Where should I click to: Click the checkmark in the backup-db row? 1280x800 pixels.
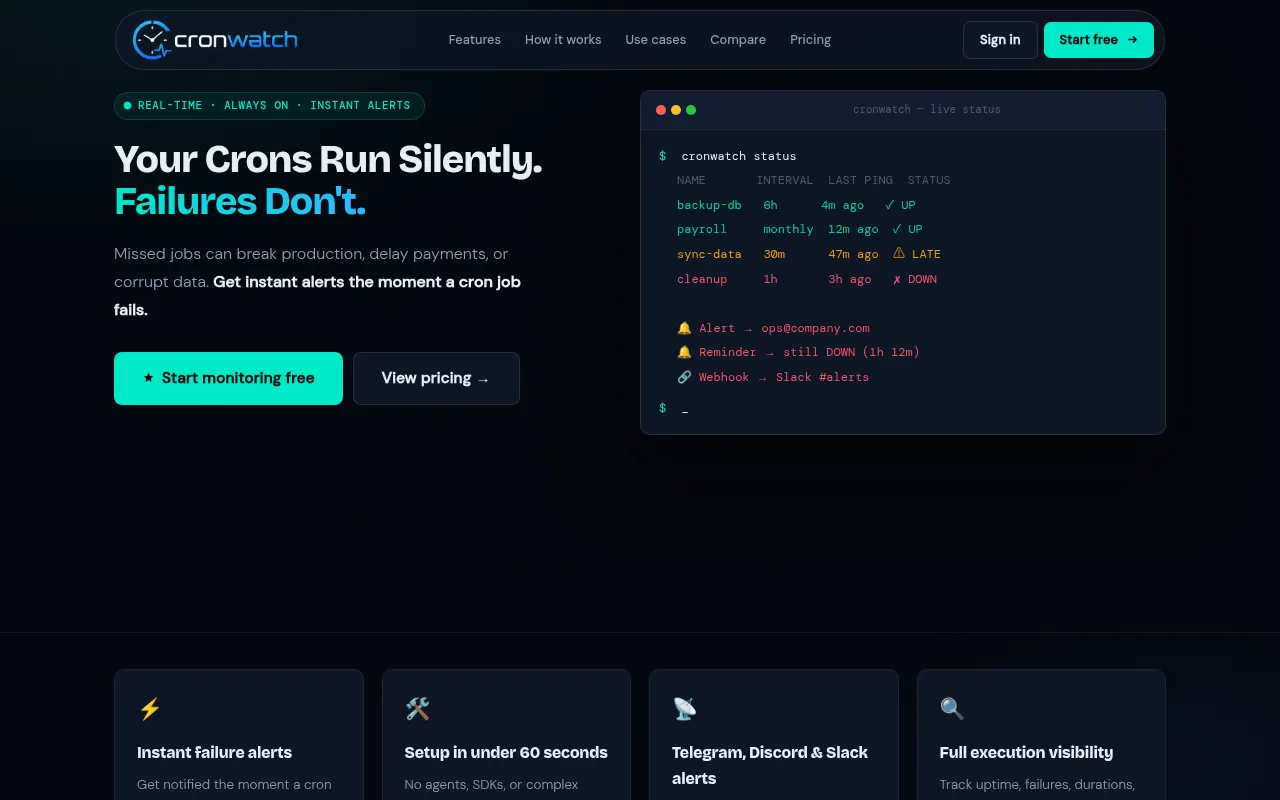click(x=890, y=205)
